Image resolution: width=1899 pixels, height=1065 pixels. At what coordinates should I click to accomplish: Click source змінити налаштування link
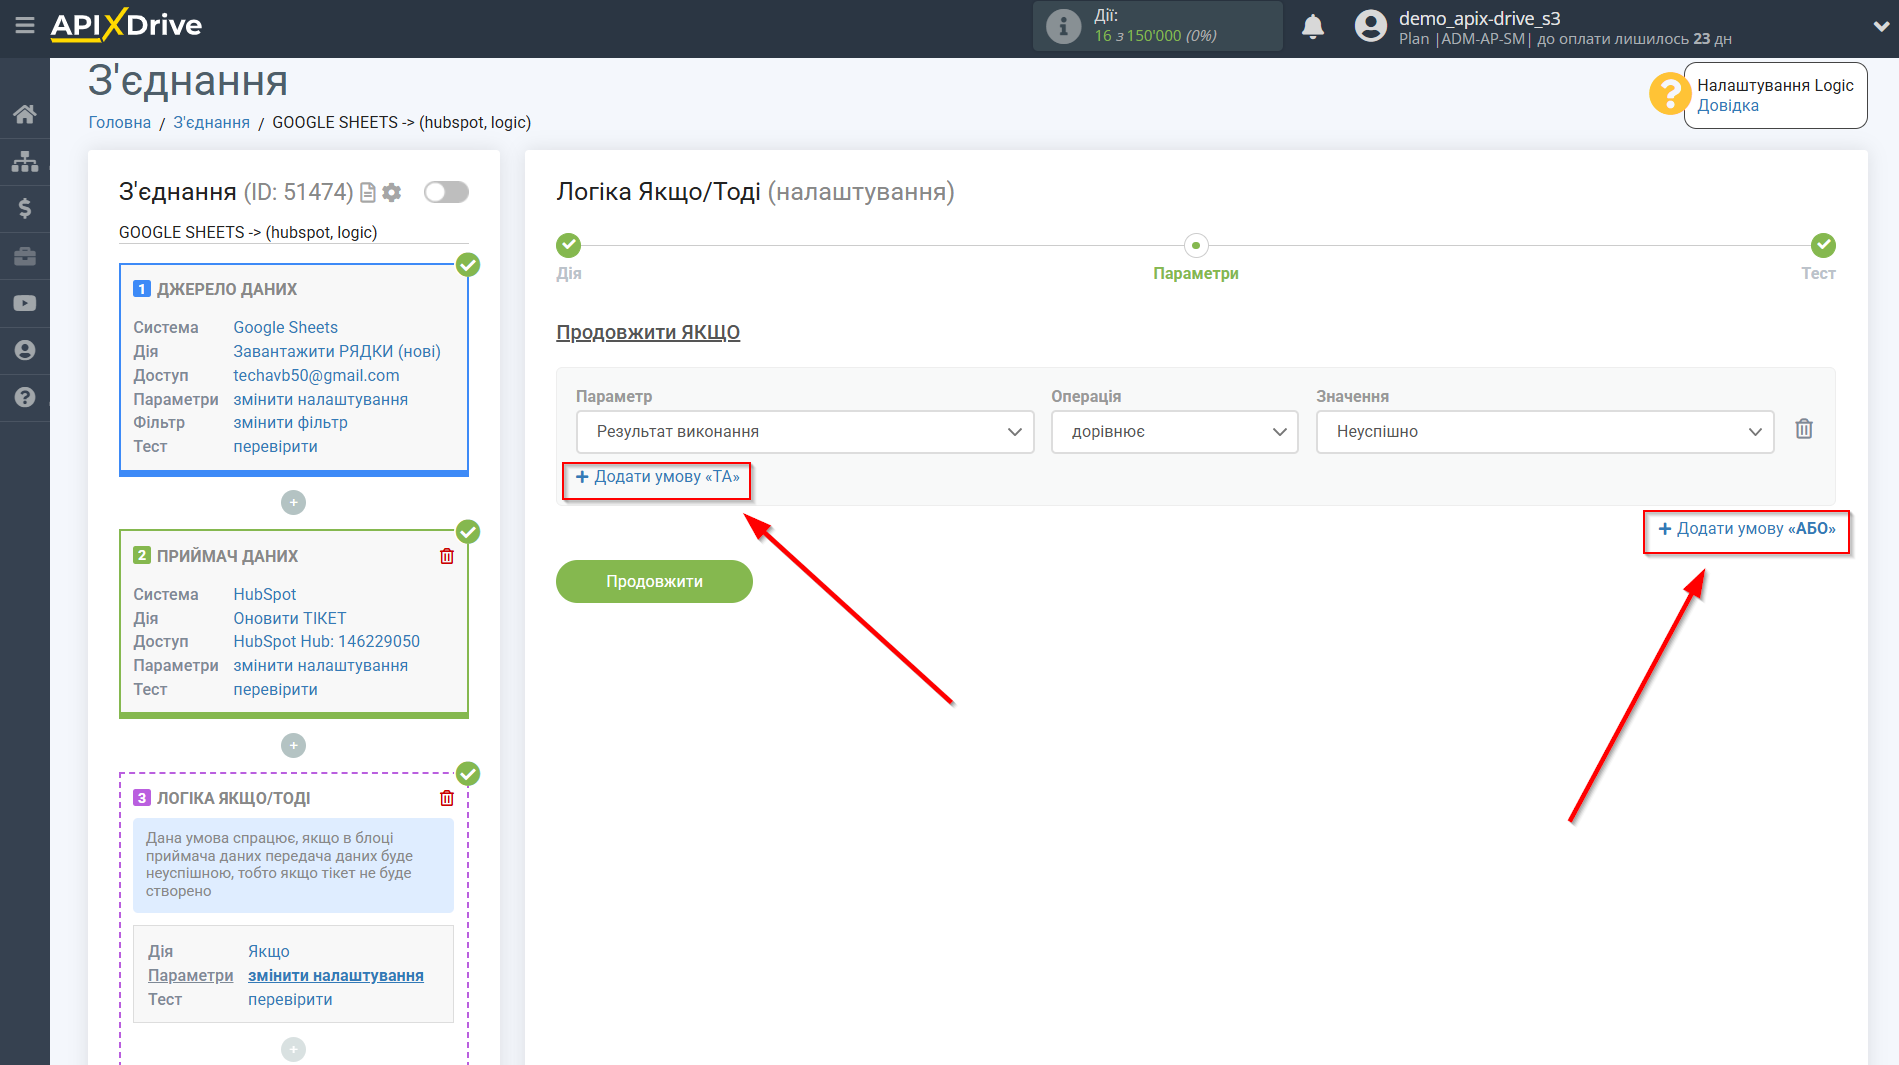point(320,399)
